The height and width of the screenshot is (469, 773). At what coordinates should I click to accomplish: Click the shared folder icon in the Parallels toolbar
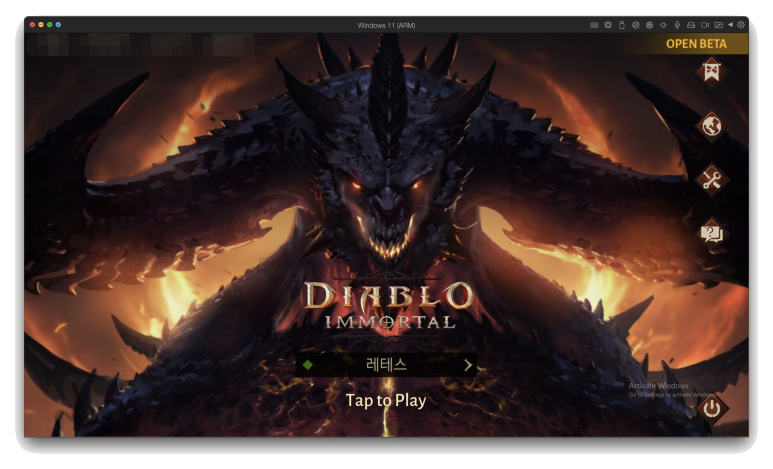coord(719,25)
